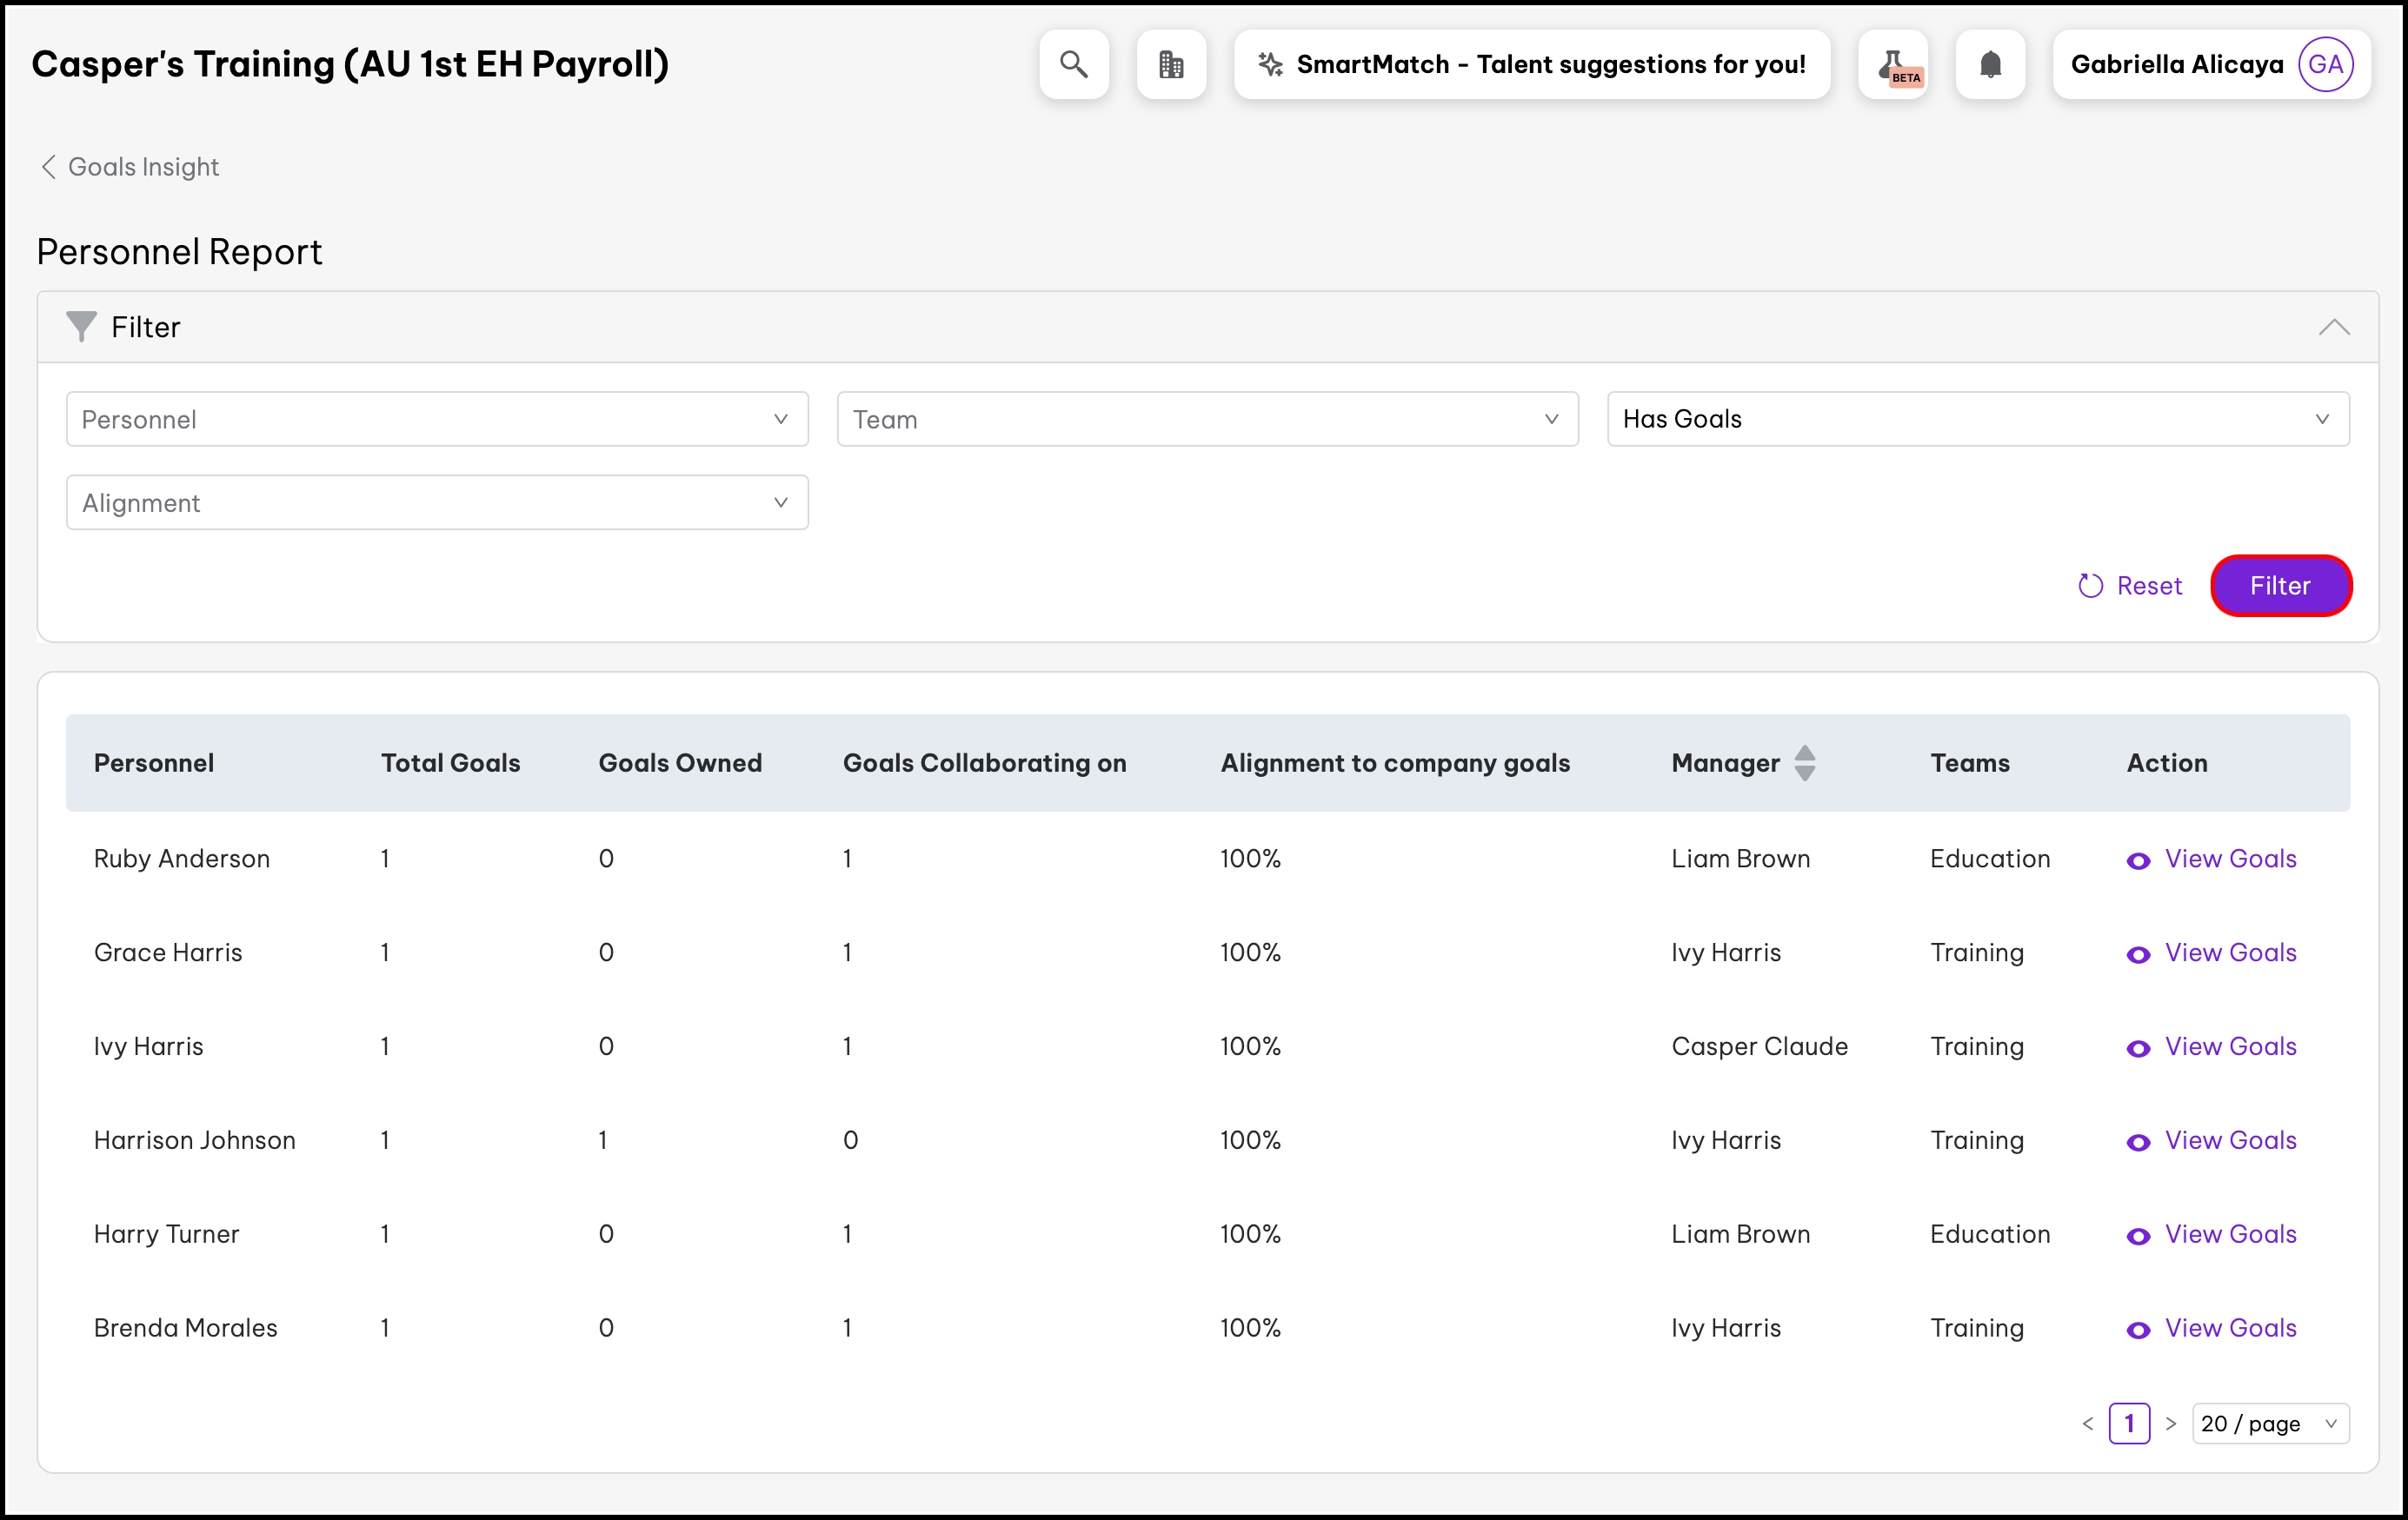Sort the table by Manager column
This screenshot has width=2408, height=1520.
pyautogui.click(x=1804, y=763)
